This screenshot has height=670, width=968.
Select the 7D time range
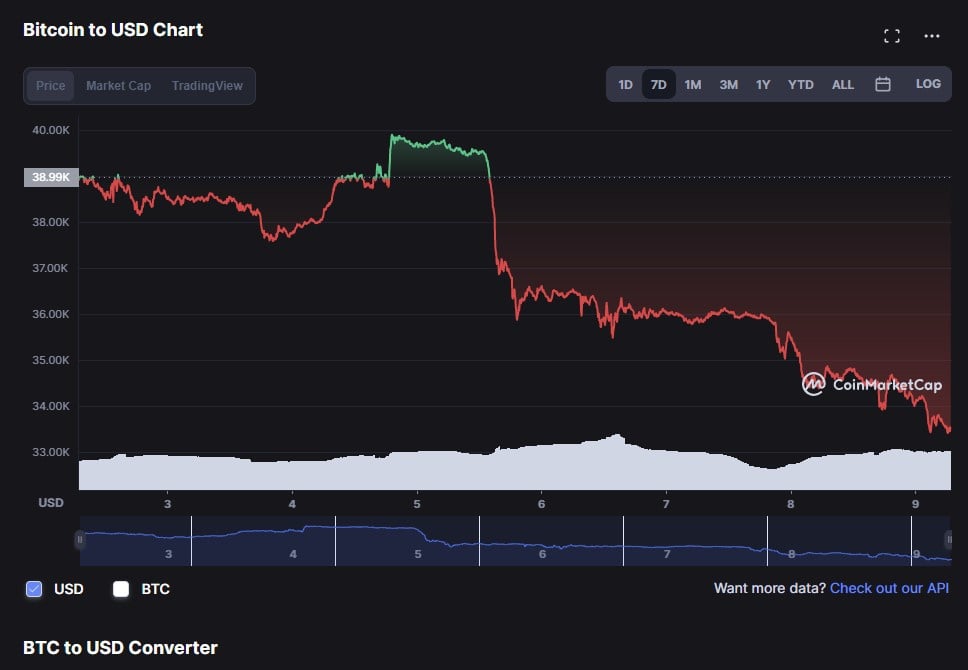tap(658, 85)
